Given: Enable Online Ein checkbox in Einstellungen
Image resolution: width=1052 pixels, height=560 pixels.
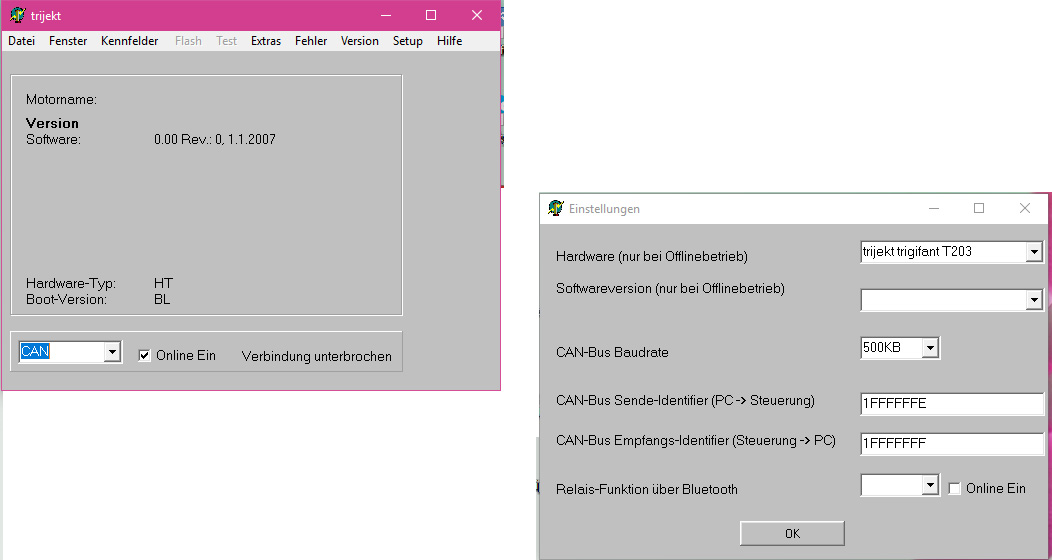Looking at the screenshot, I should pos(954,489).
